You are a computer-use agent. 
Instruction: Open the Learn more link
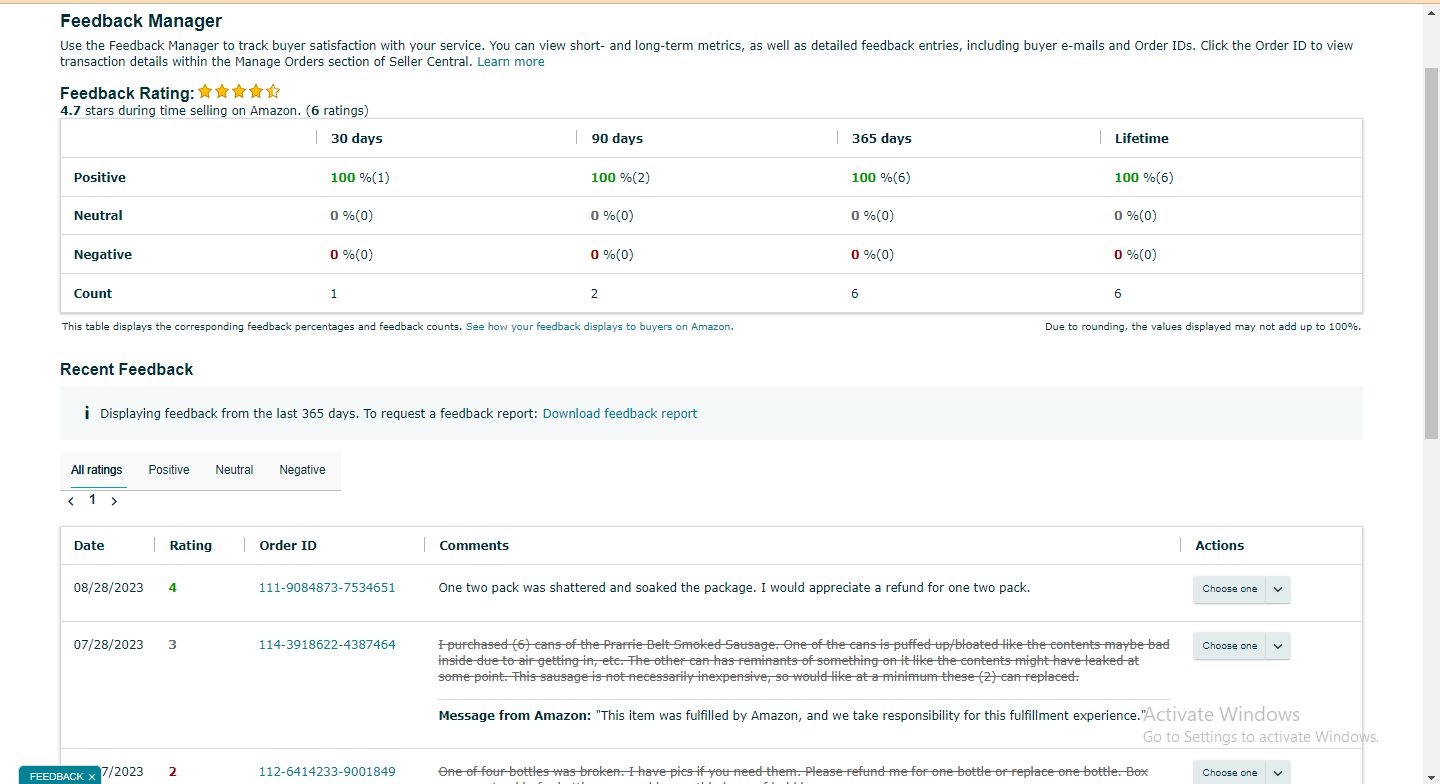click(510, 62)
